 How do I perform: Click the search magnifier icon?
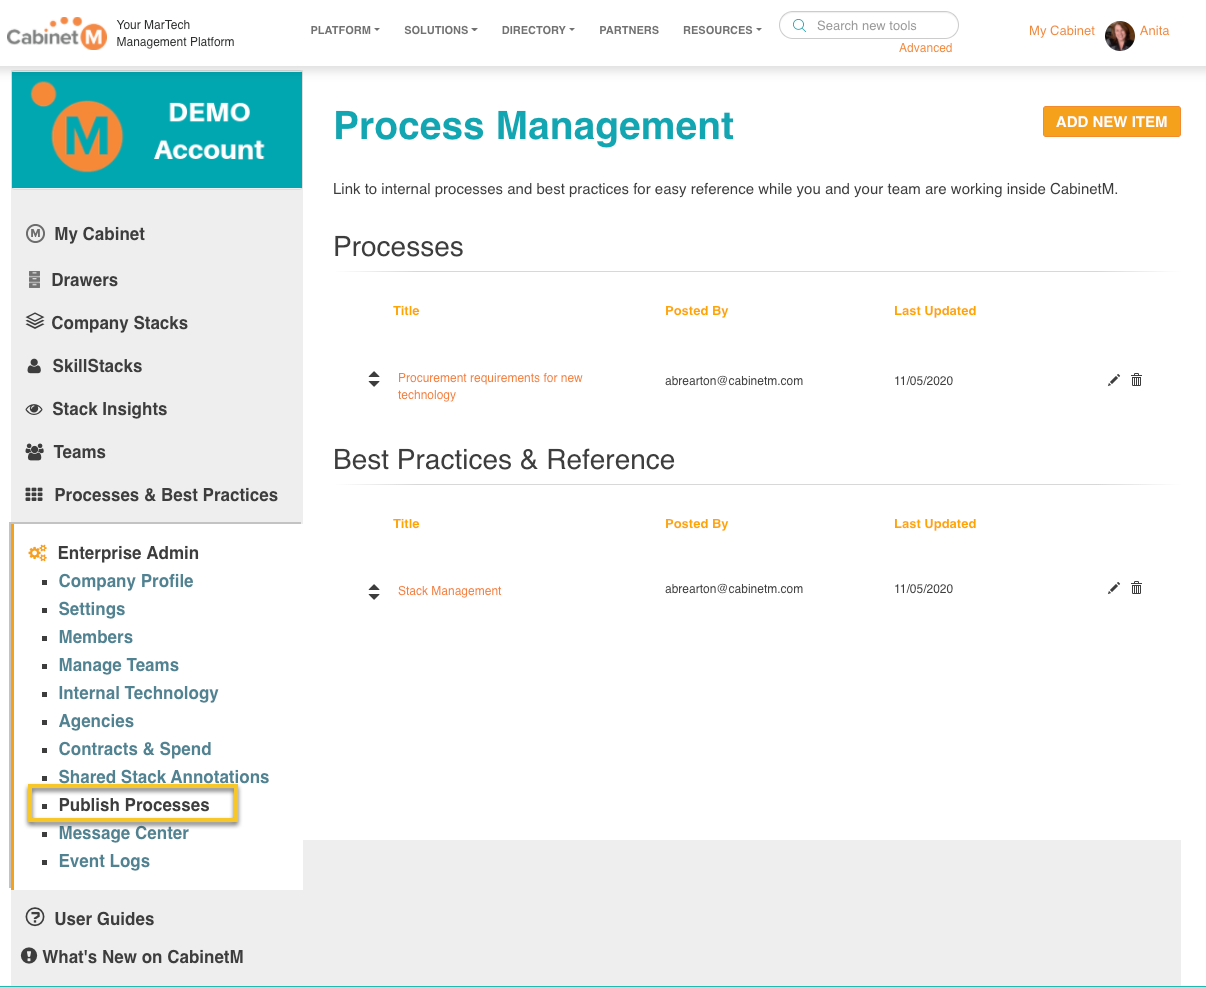pyautogui.click(x=799, y=26)
